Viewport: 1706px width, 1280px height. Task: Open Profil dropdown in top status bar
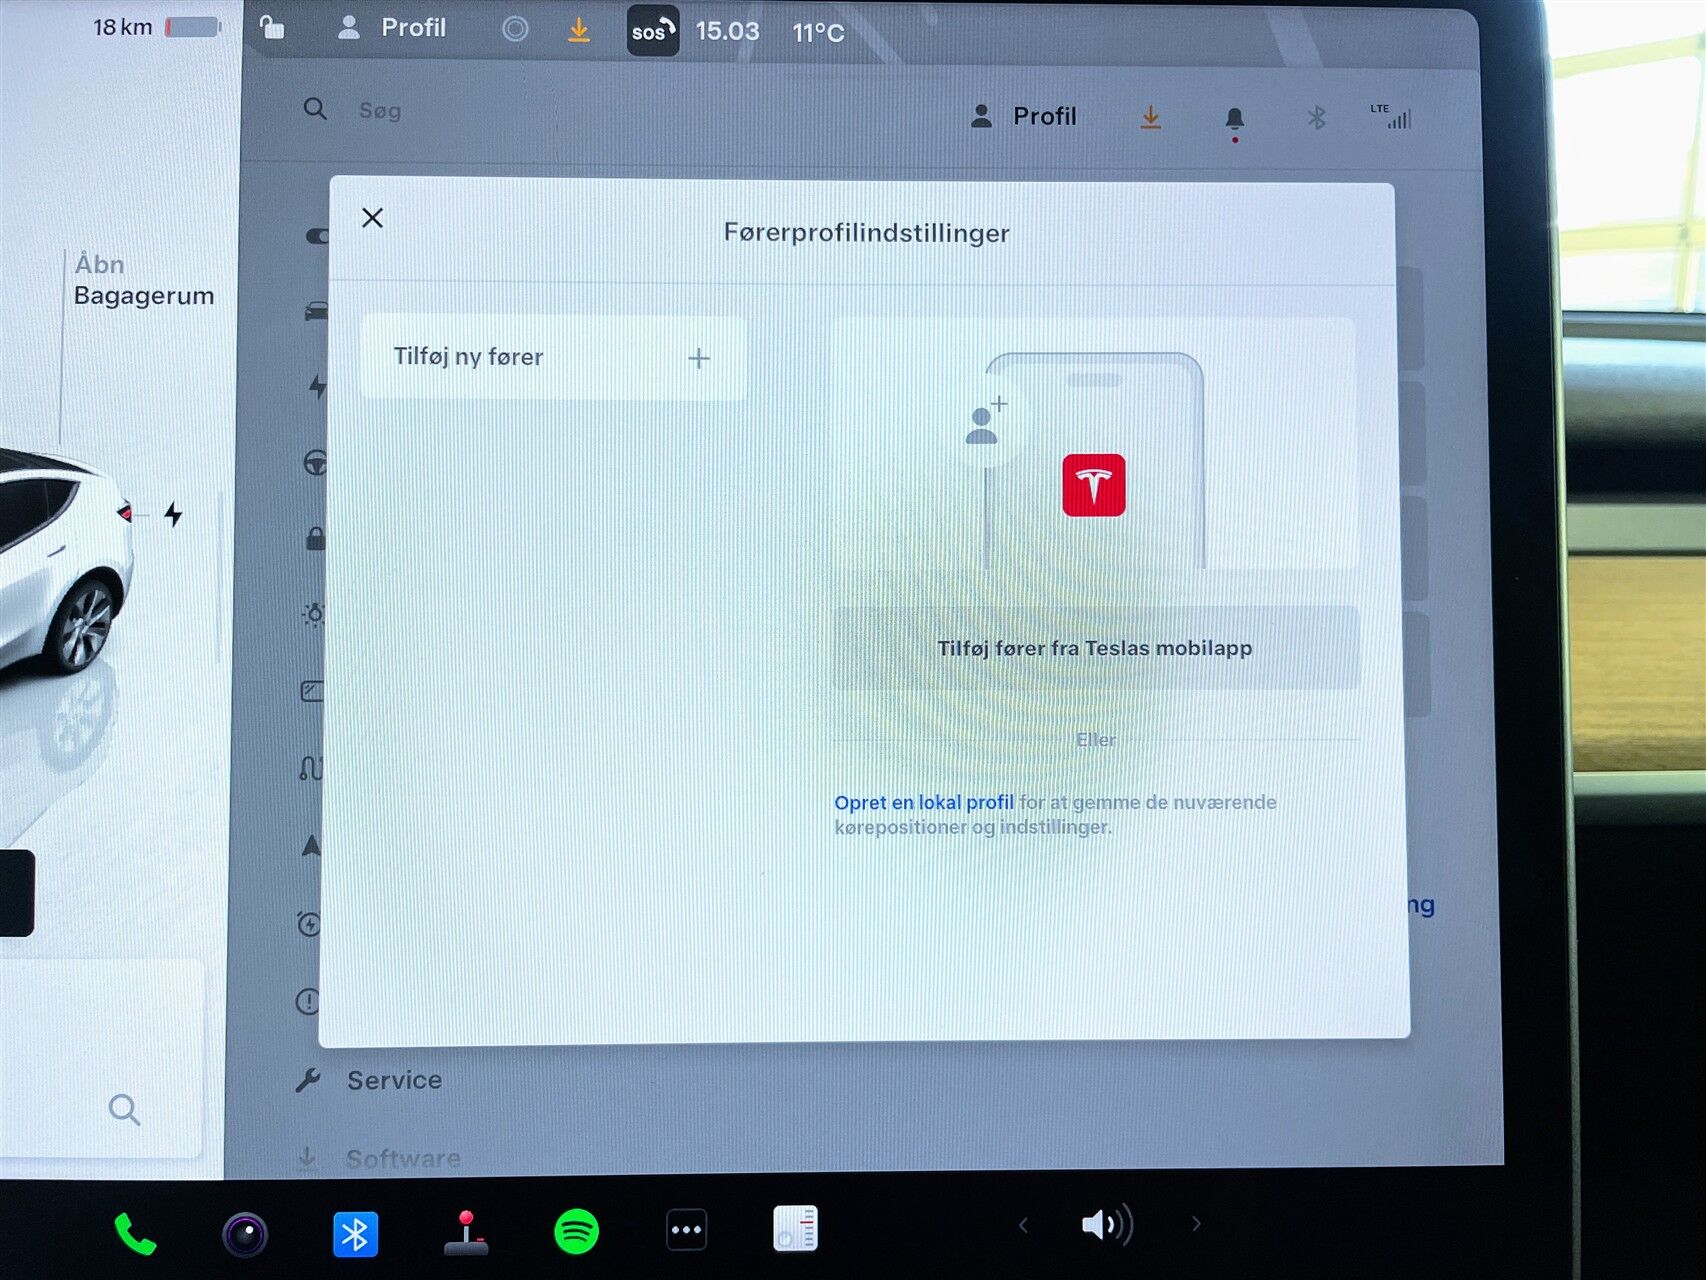click(x=393, y=28)
